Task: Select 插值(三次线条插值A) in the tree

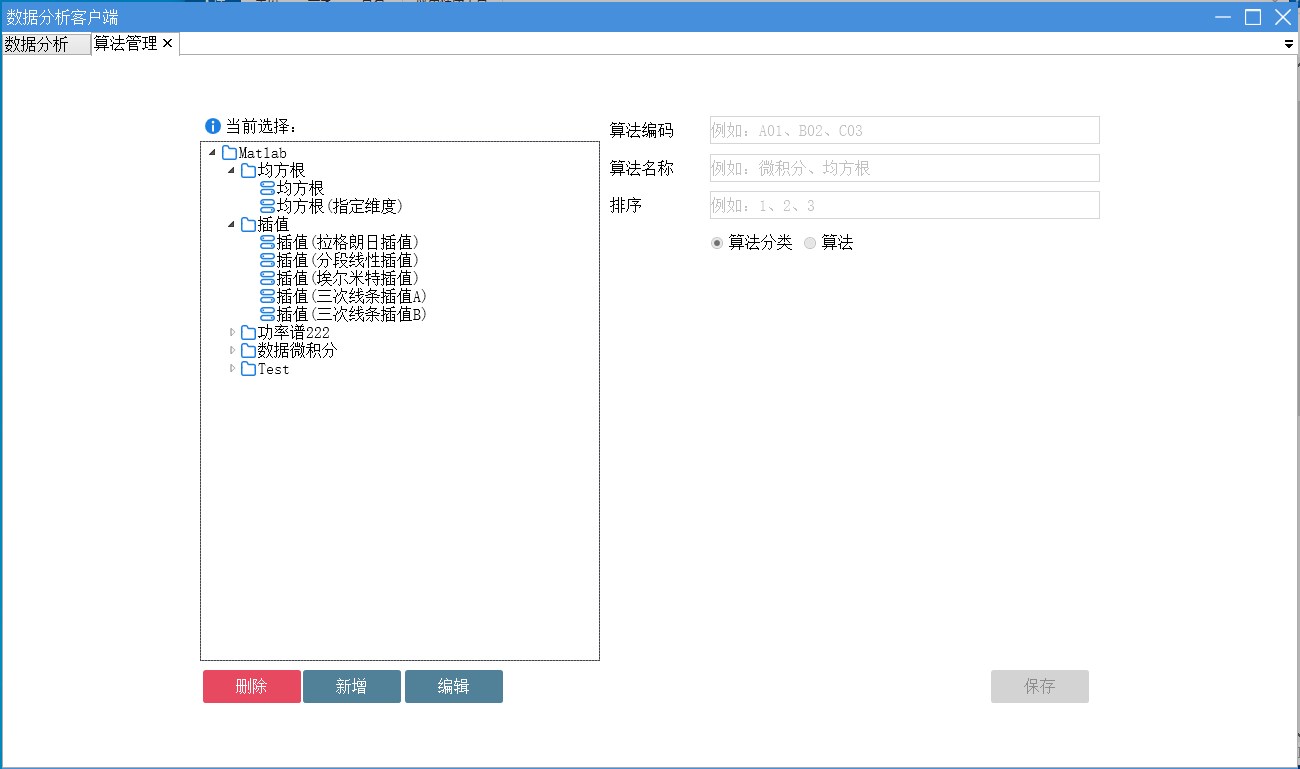Action: tap(352, 297)
